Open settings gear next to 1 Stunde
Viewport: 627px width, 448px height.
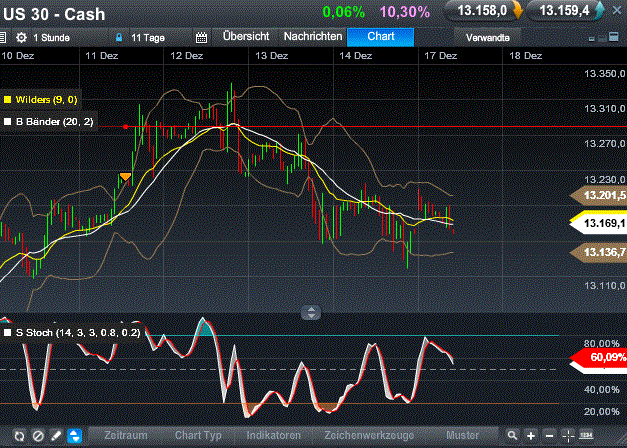[x=21, y=37]
